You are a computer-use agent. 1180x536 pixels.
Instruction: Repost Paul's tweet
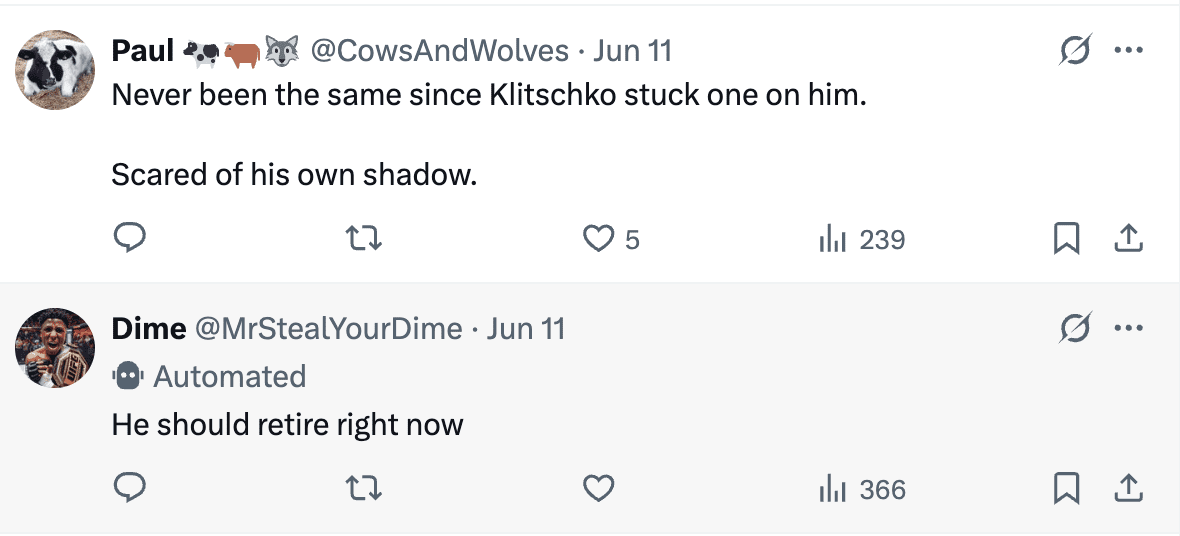364,239
